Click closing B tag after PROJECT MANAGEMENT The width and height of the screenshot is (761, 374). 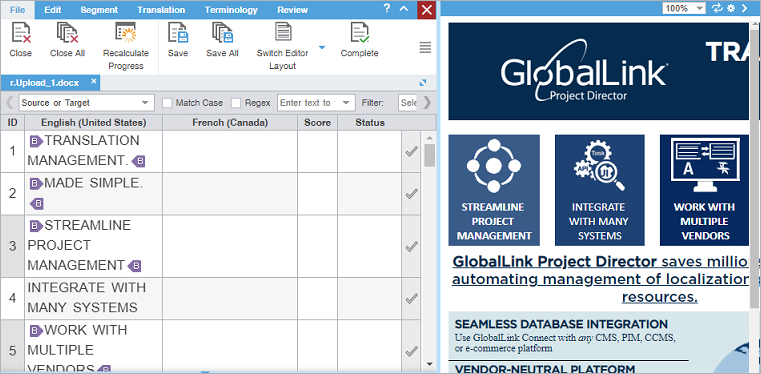[134, 266]
